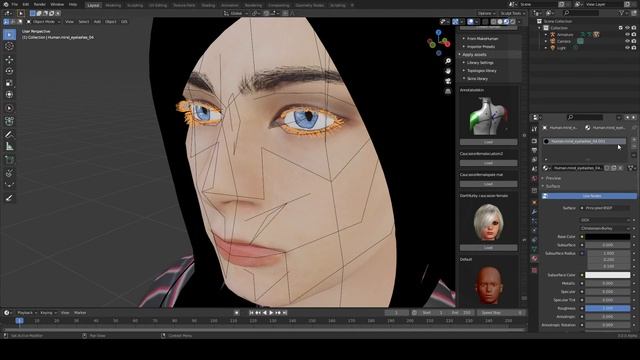Image resolution: width=640 pixels, height=360 pixels.
Task: Open the Modifier wrench properties tab
Action: 534,212
